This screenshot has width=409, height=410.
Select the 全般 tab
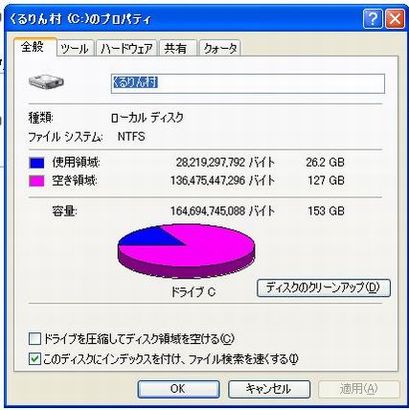(33, 47)
